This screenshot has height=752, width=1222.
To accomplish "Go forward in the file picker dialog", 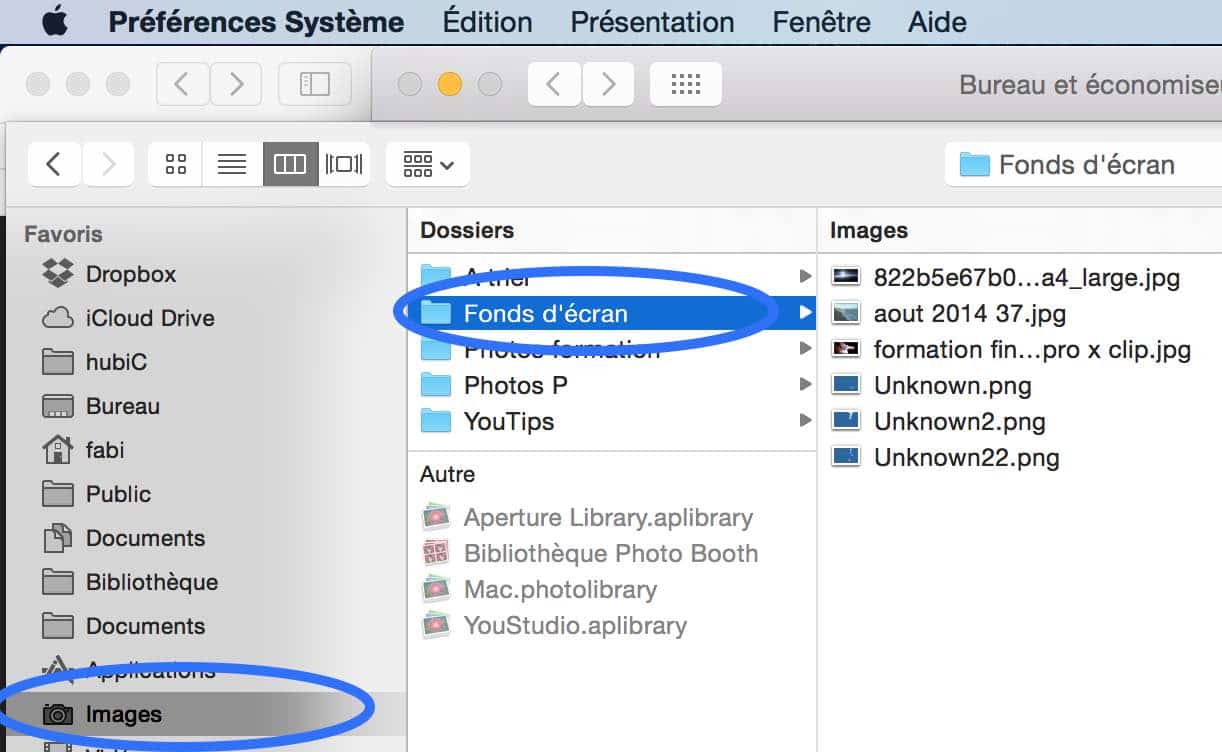I will click(x=108, y=164).
